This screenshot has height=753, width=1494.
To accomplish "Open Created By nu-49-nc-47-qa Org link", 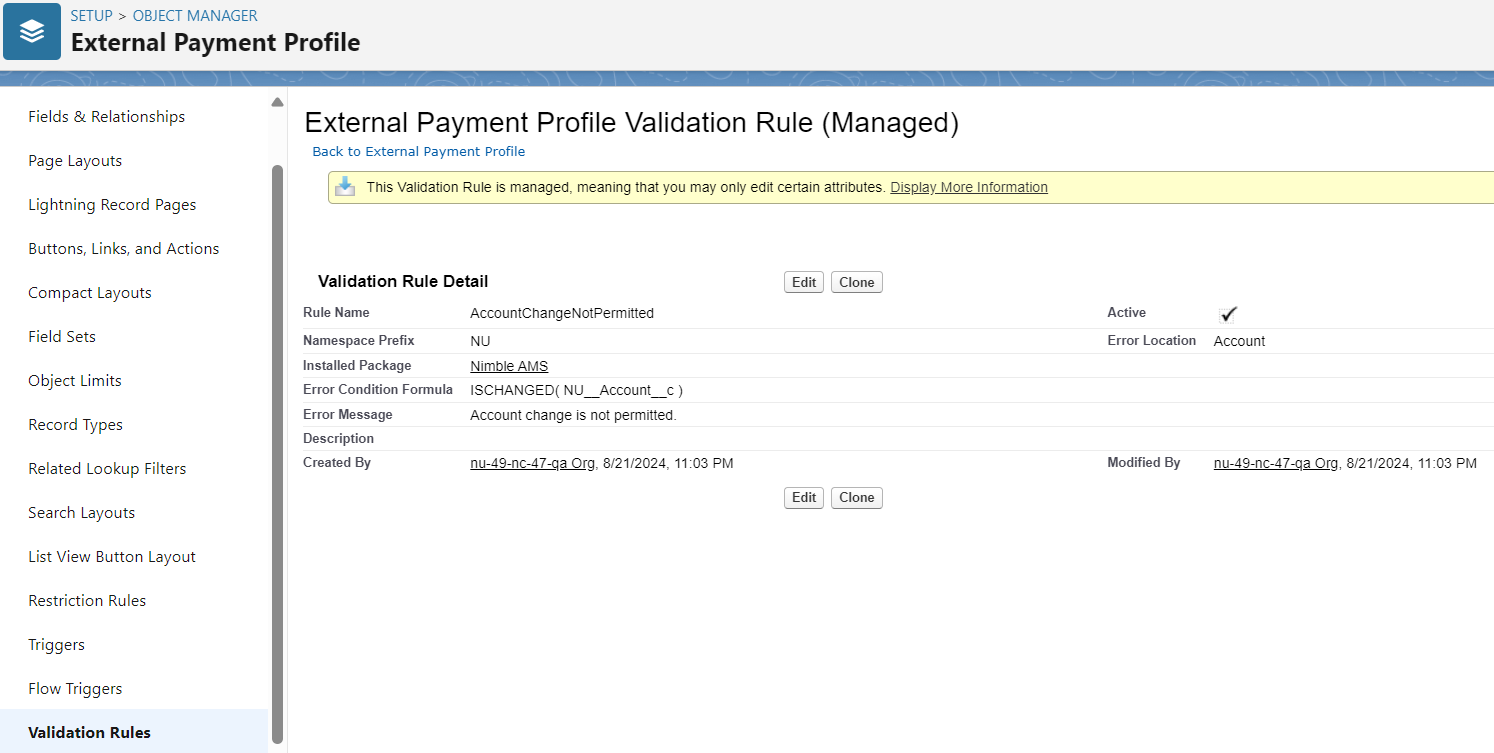I will coord(532,463).
